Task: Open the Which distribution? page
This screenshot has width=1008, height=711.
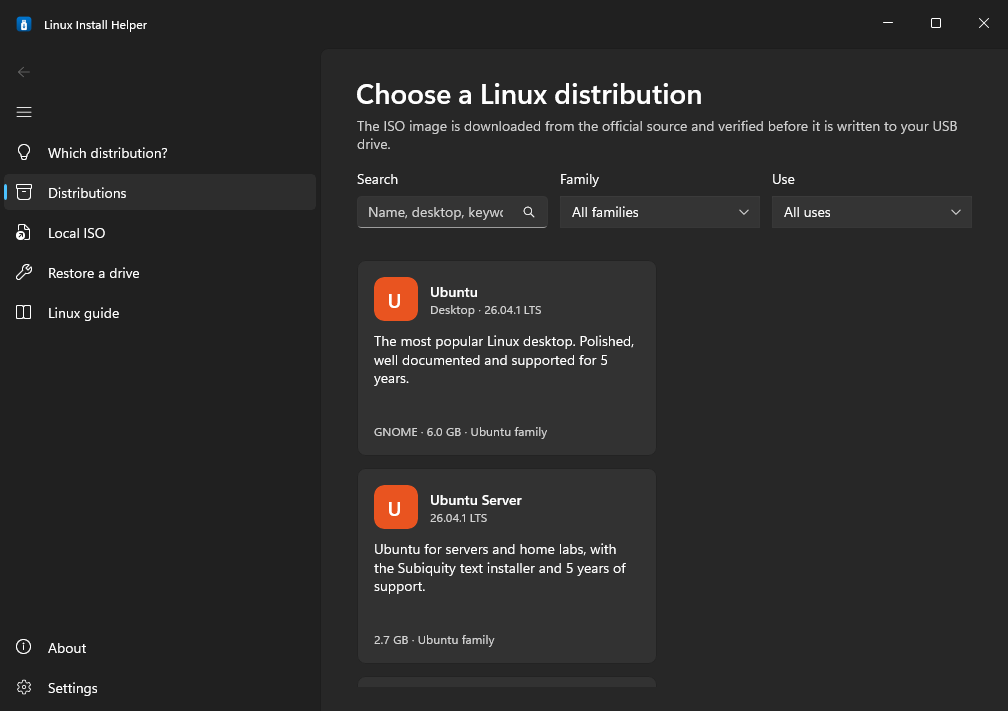Action: pyautogui.click(x=160, y=152)
